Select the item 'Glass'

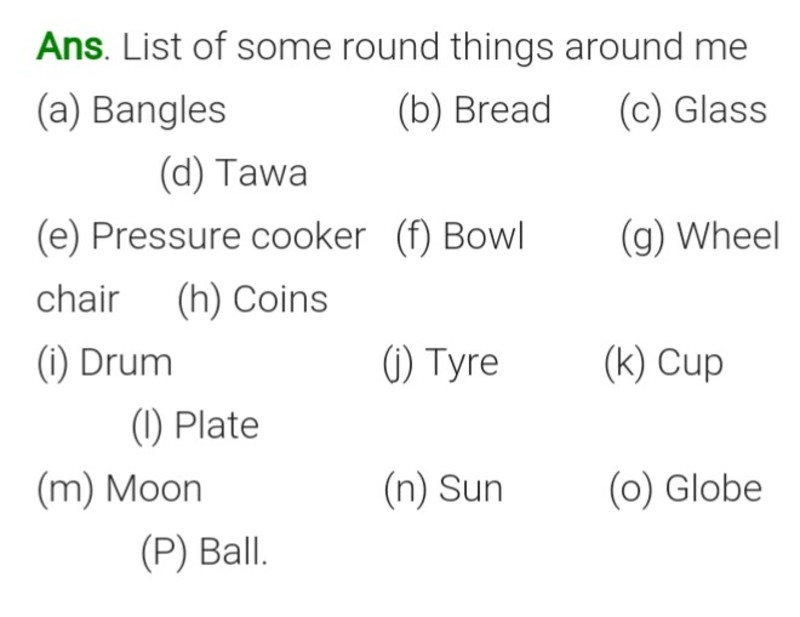pos(720,109)
